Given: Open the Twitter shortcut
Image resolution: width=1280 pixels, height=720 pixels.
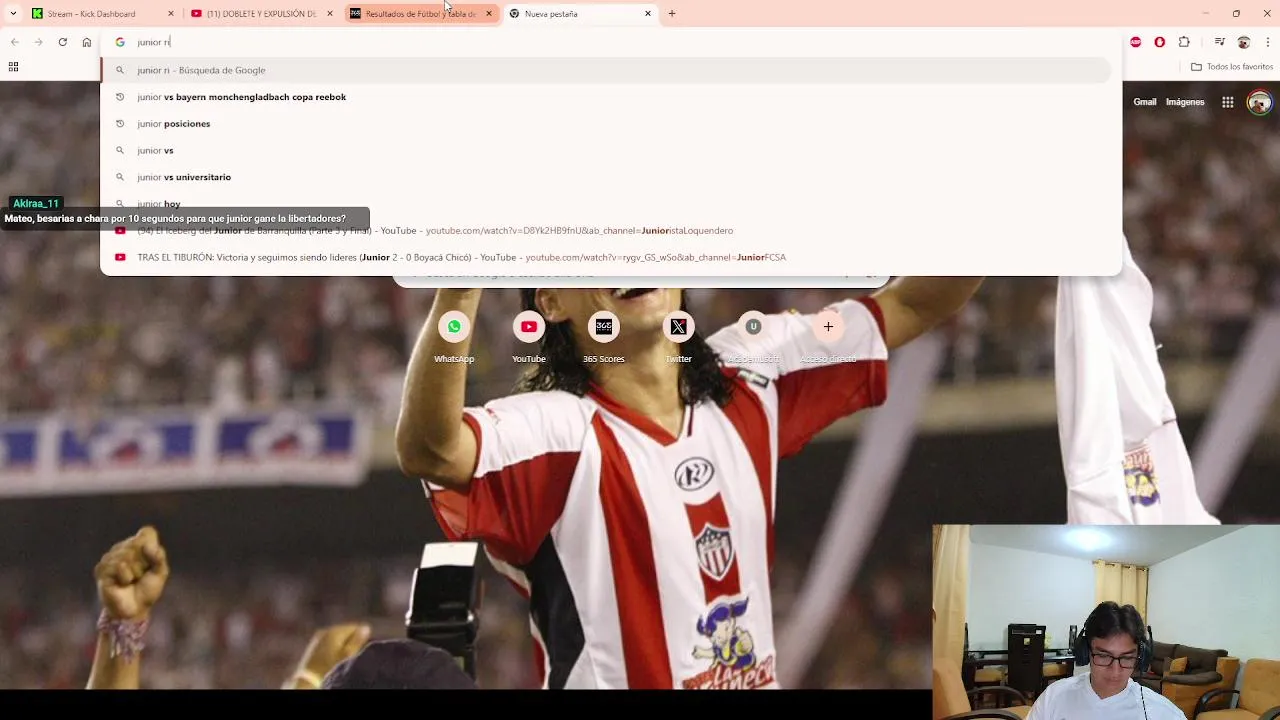Looking at the screenshot, I should (678, 337).
